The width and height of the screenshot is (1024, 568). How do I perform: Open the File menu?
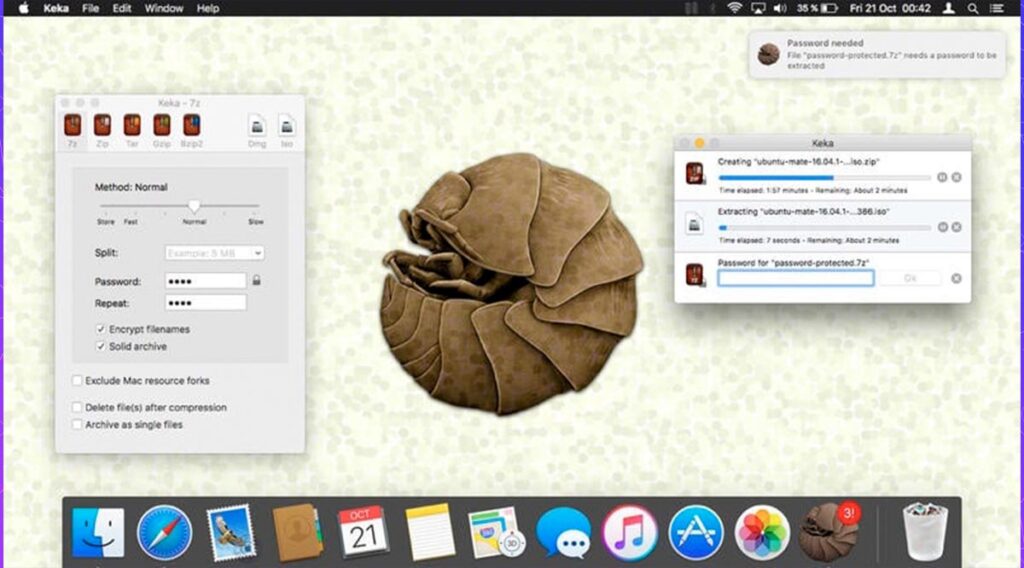click(x=91, y=8)
